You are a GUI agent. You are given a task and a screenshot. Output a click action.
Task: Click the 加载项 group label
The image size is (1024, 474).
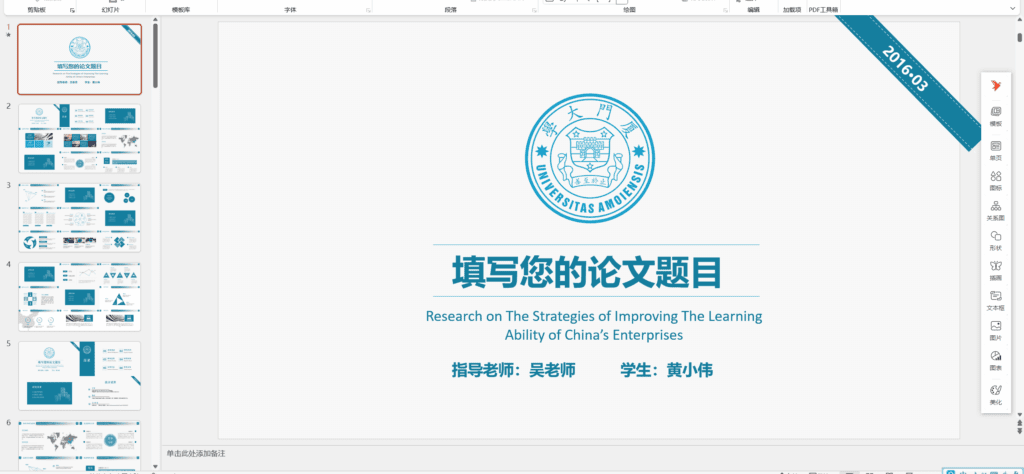tap(791, 10)
